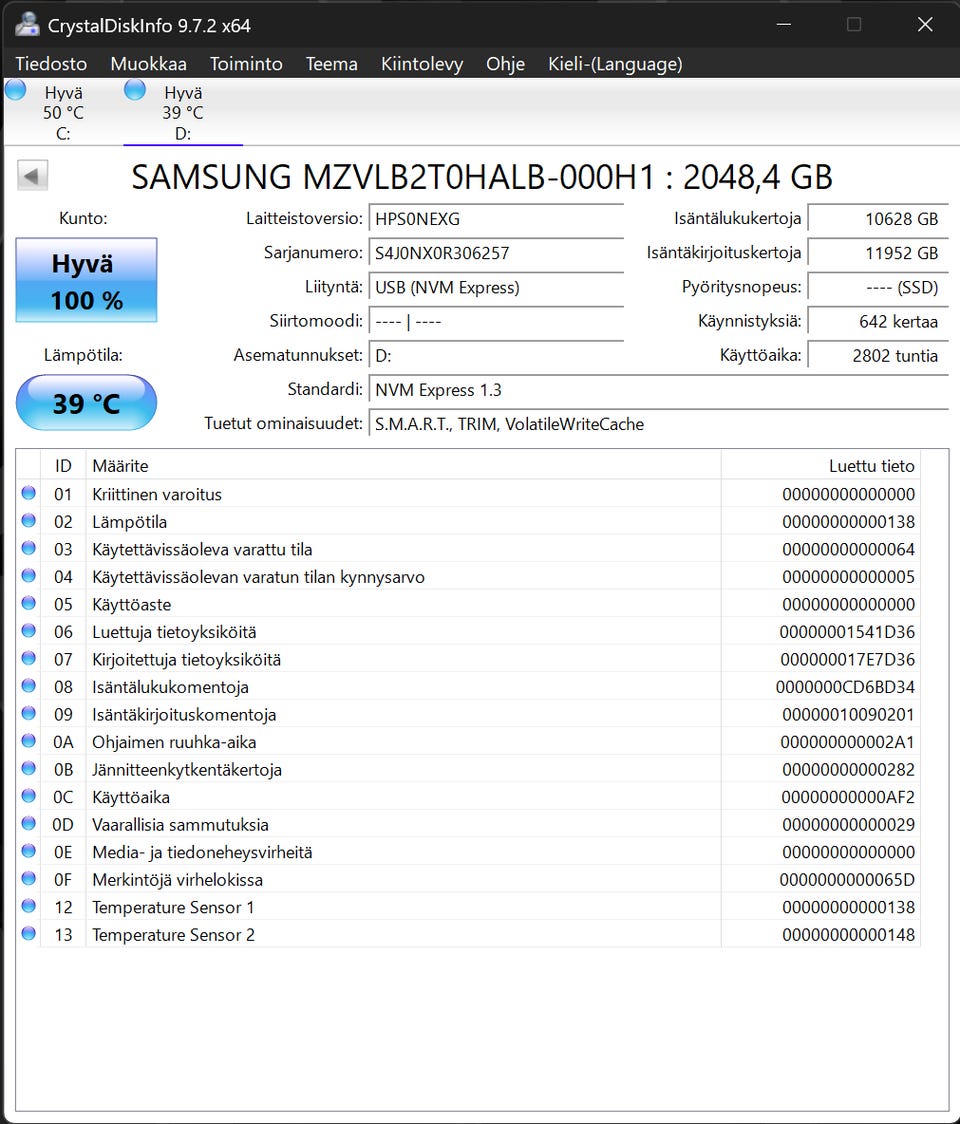This screenshot has height=1124, width=960.
Task: Click the Määrite column header
Action: pos(403,466)
